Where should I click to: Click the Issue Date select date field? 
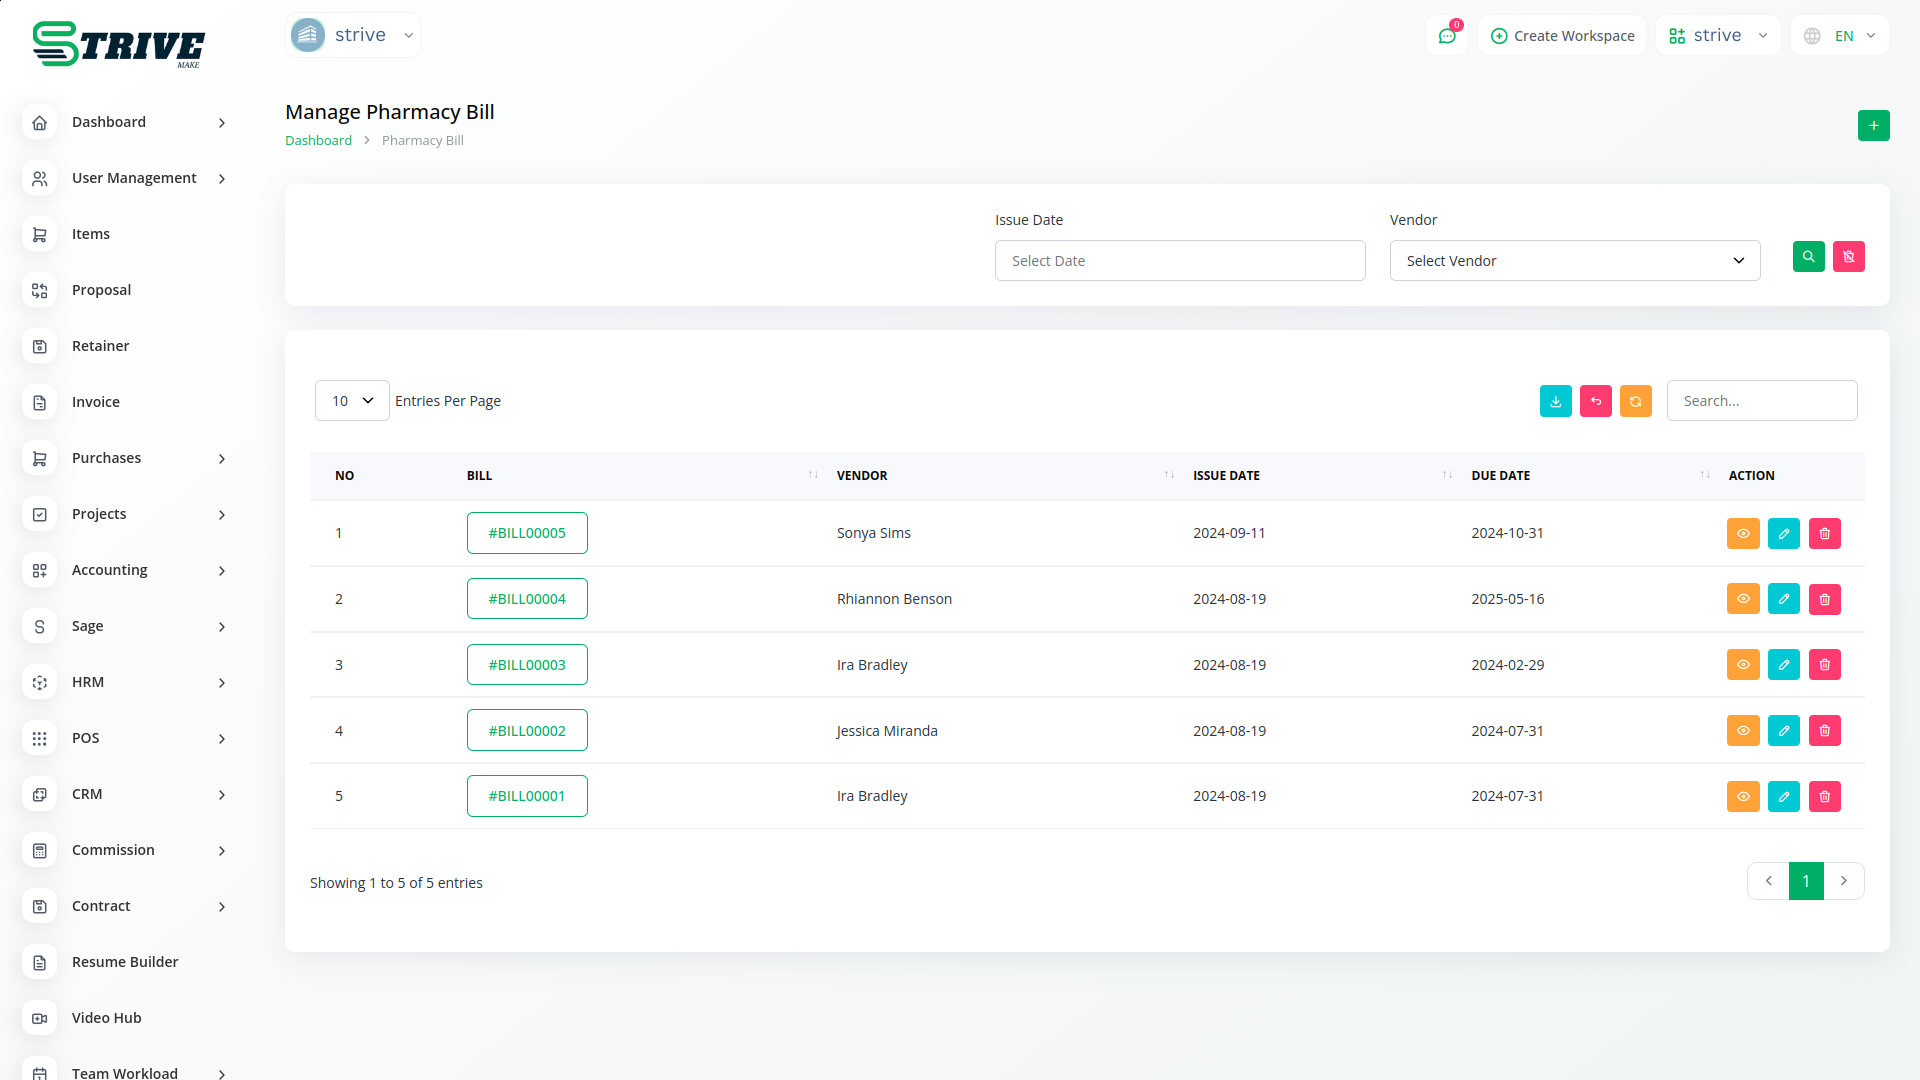(x=1179, y=261)
